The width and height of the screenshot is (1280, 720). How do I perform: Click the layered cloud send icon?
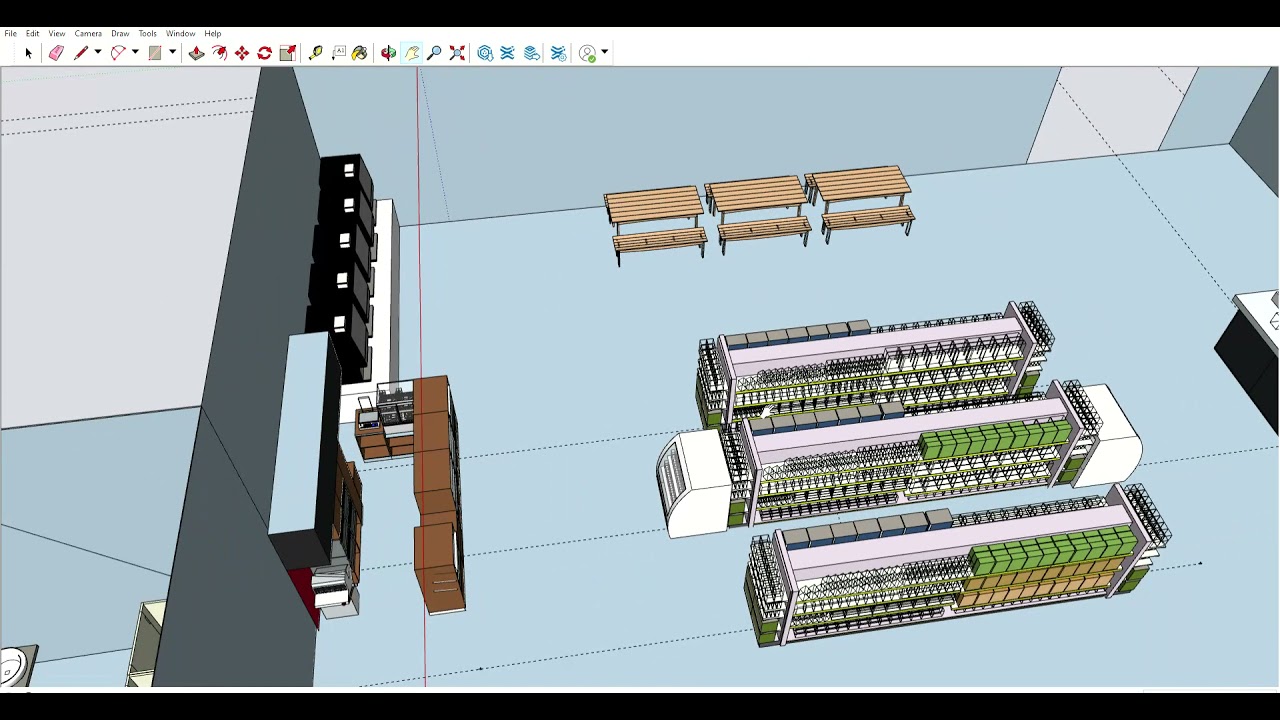point(532,53)
